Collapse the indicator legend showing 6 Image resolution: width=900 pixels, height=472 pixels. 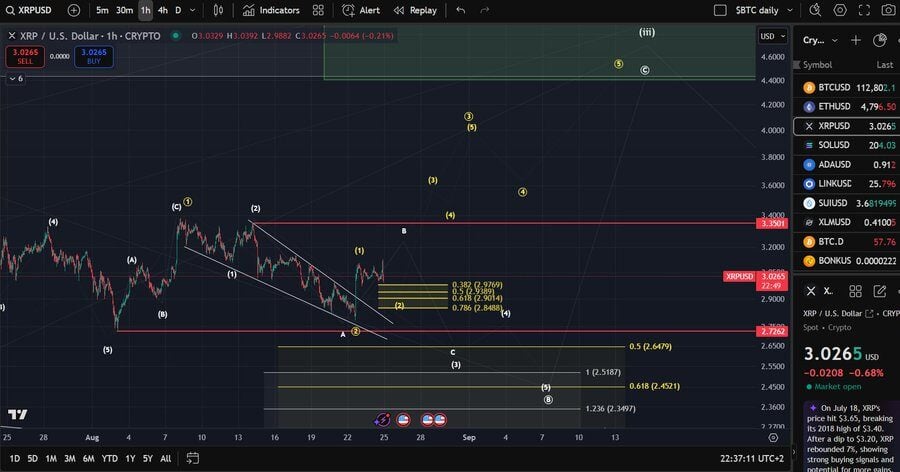[x=16, y=78]
